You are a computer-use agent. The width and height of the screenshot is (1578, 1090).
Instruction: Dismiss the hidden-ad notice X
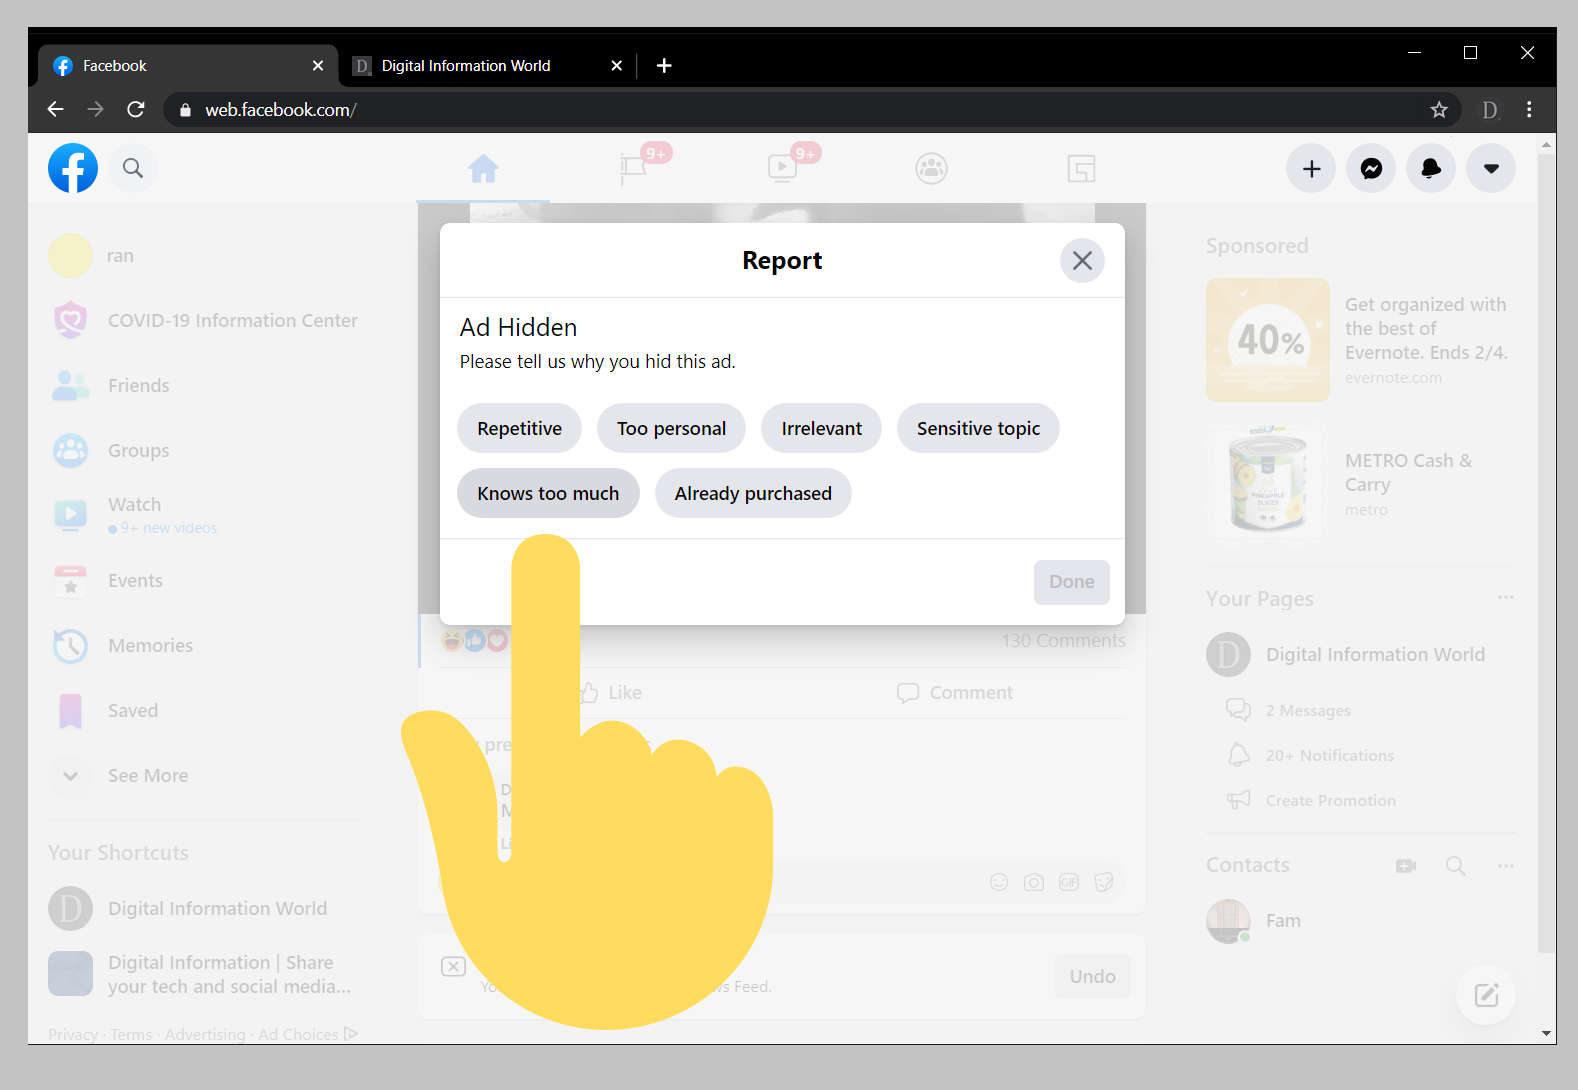pyautogui.click(x=453, y=966)
